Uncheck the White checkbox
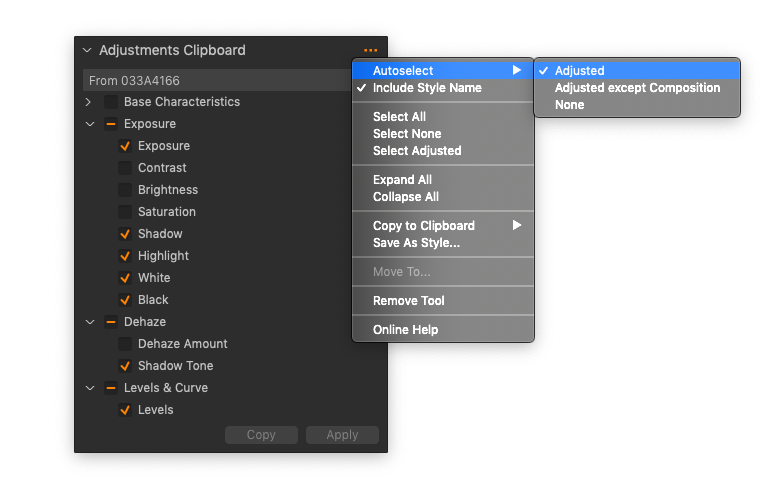Screen dimensions: 763x484 (125, 278)
